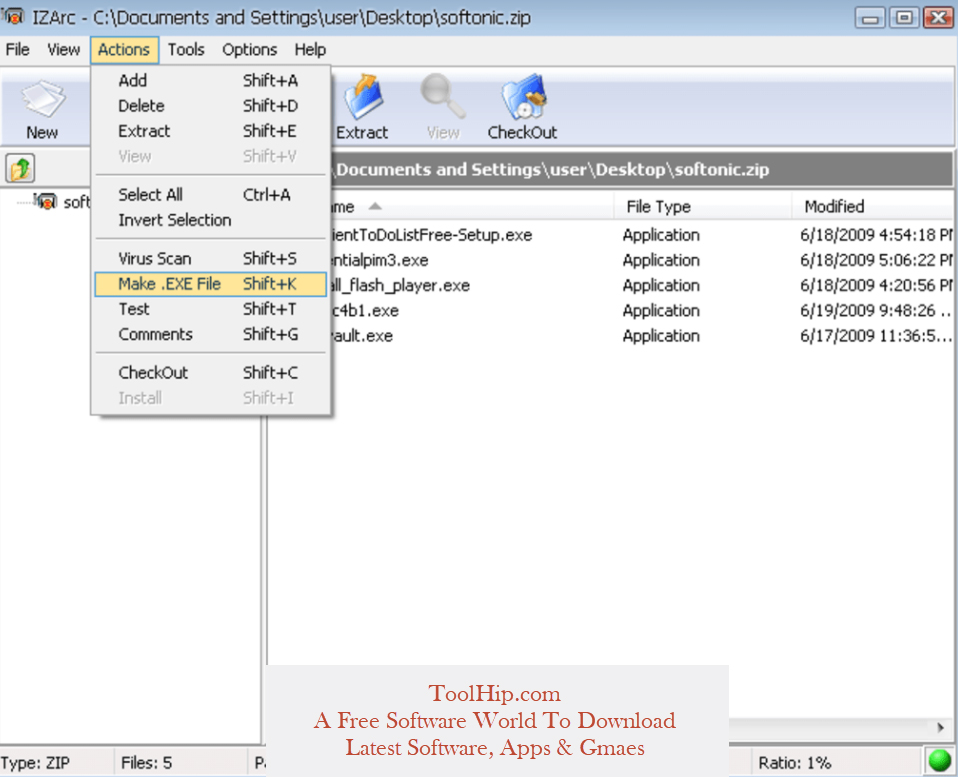Screen dimensions: 958x777
Task: Maximize the IZArc window
Action: [x=904, y=18]
